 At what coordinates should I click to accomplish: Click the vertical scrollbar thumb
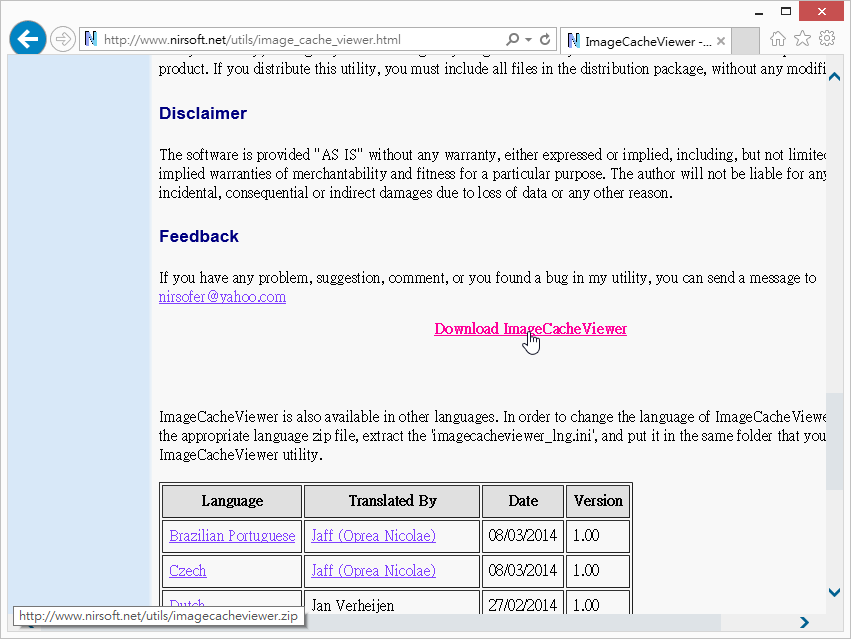(835, 441)
